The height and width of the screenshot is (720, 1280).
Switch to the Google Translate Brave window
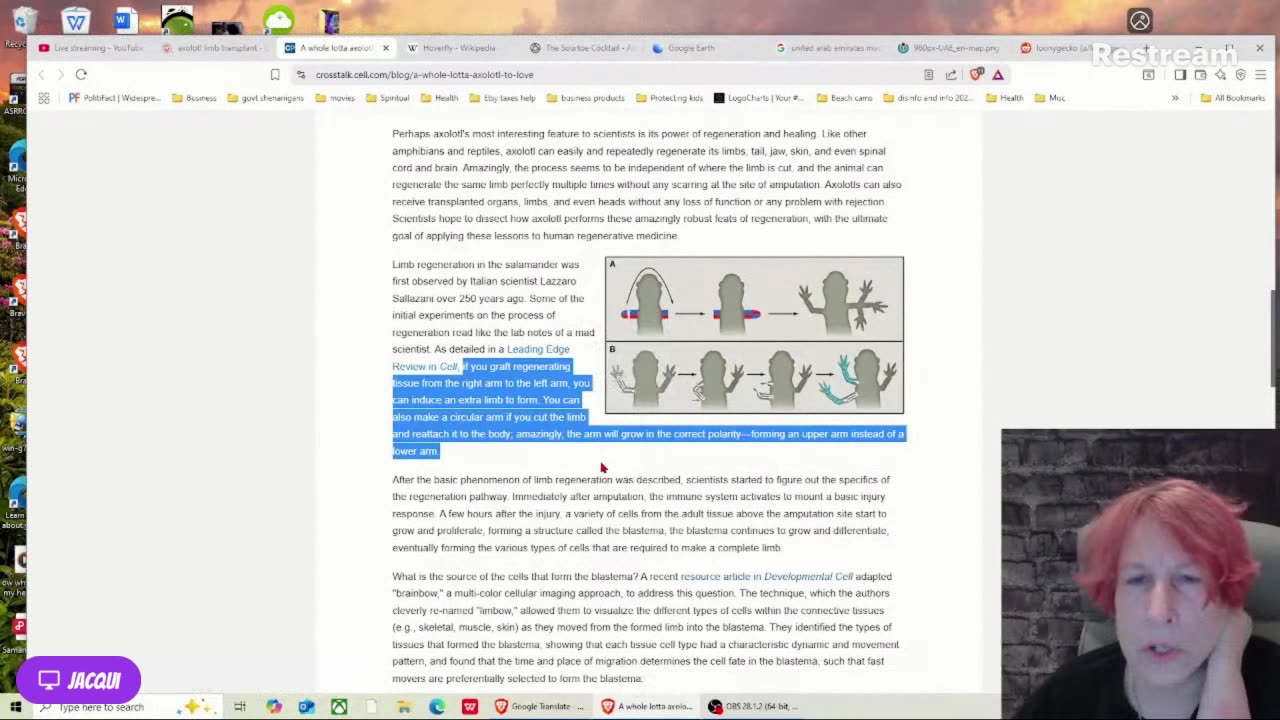[538, 707]
